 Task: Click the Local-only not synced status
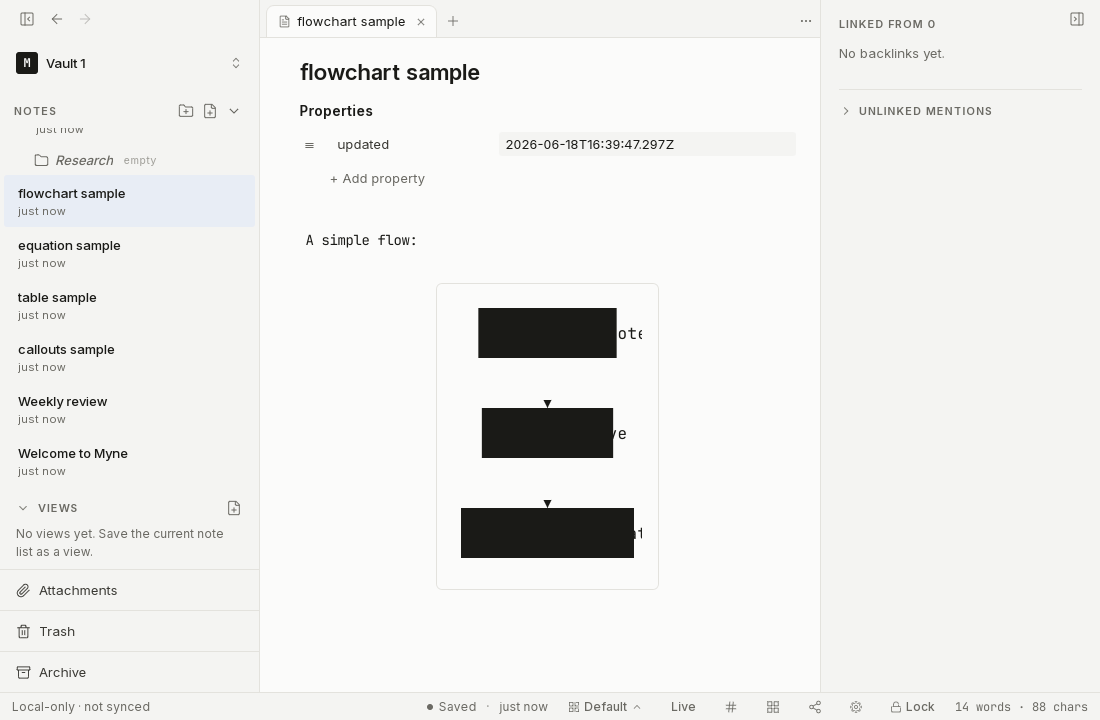81,707
